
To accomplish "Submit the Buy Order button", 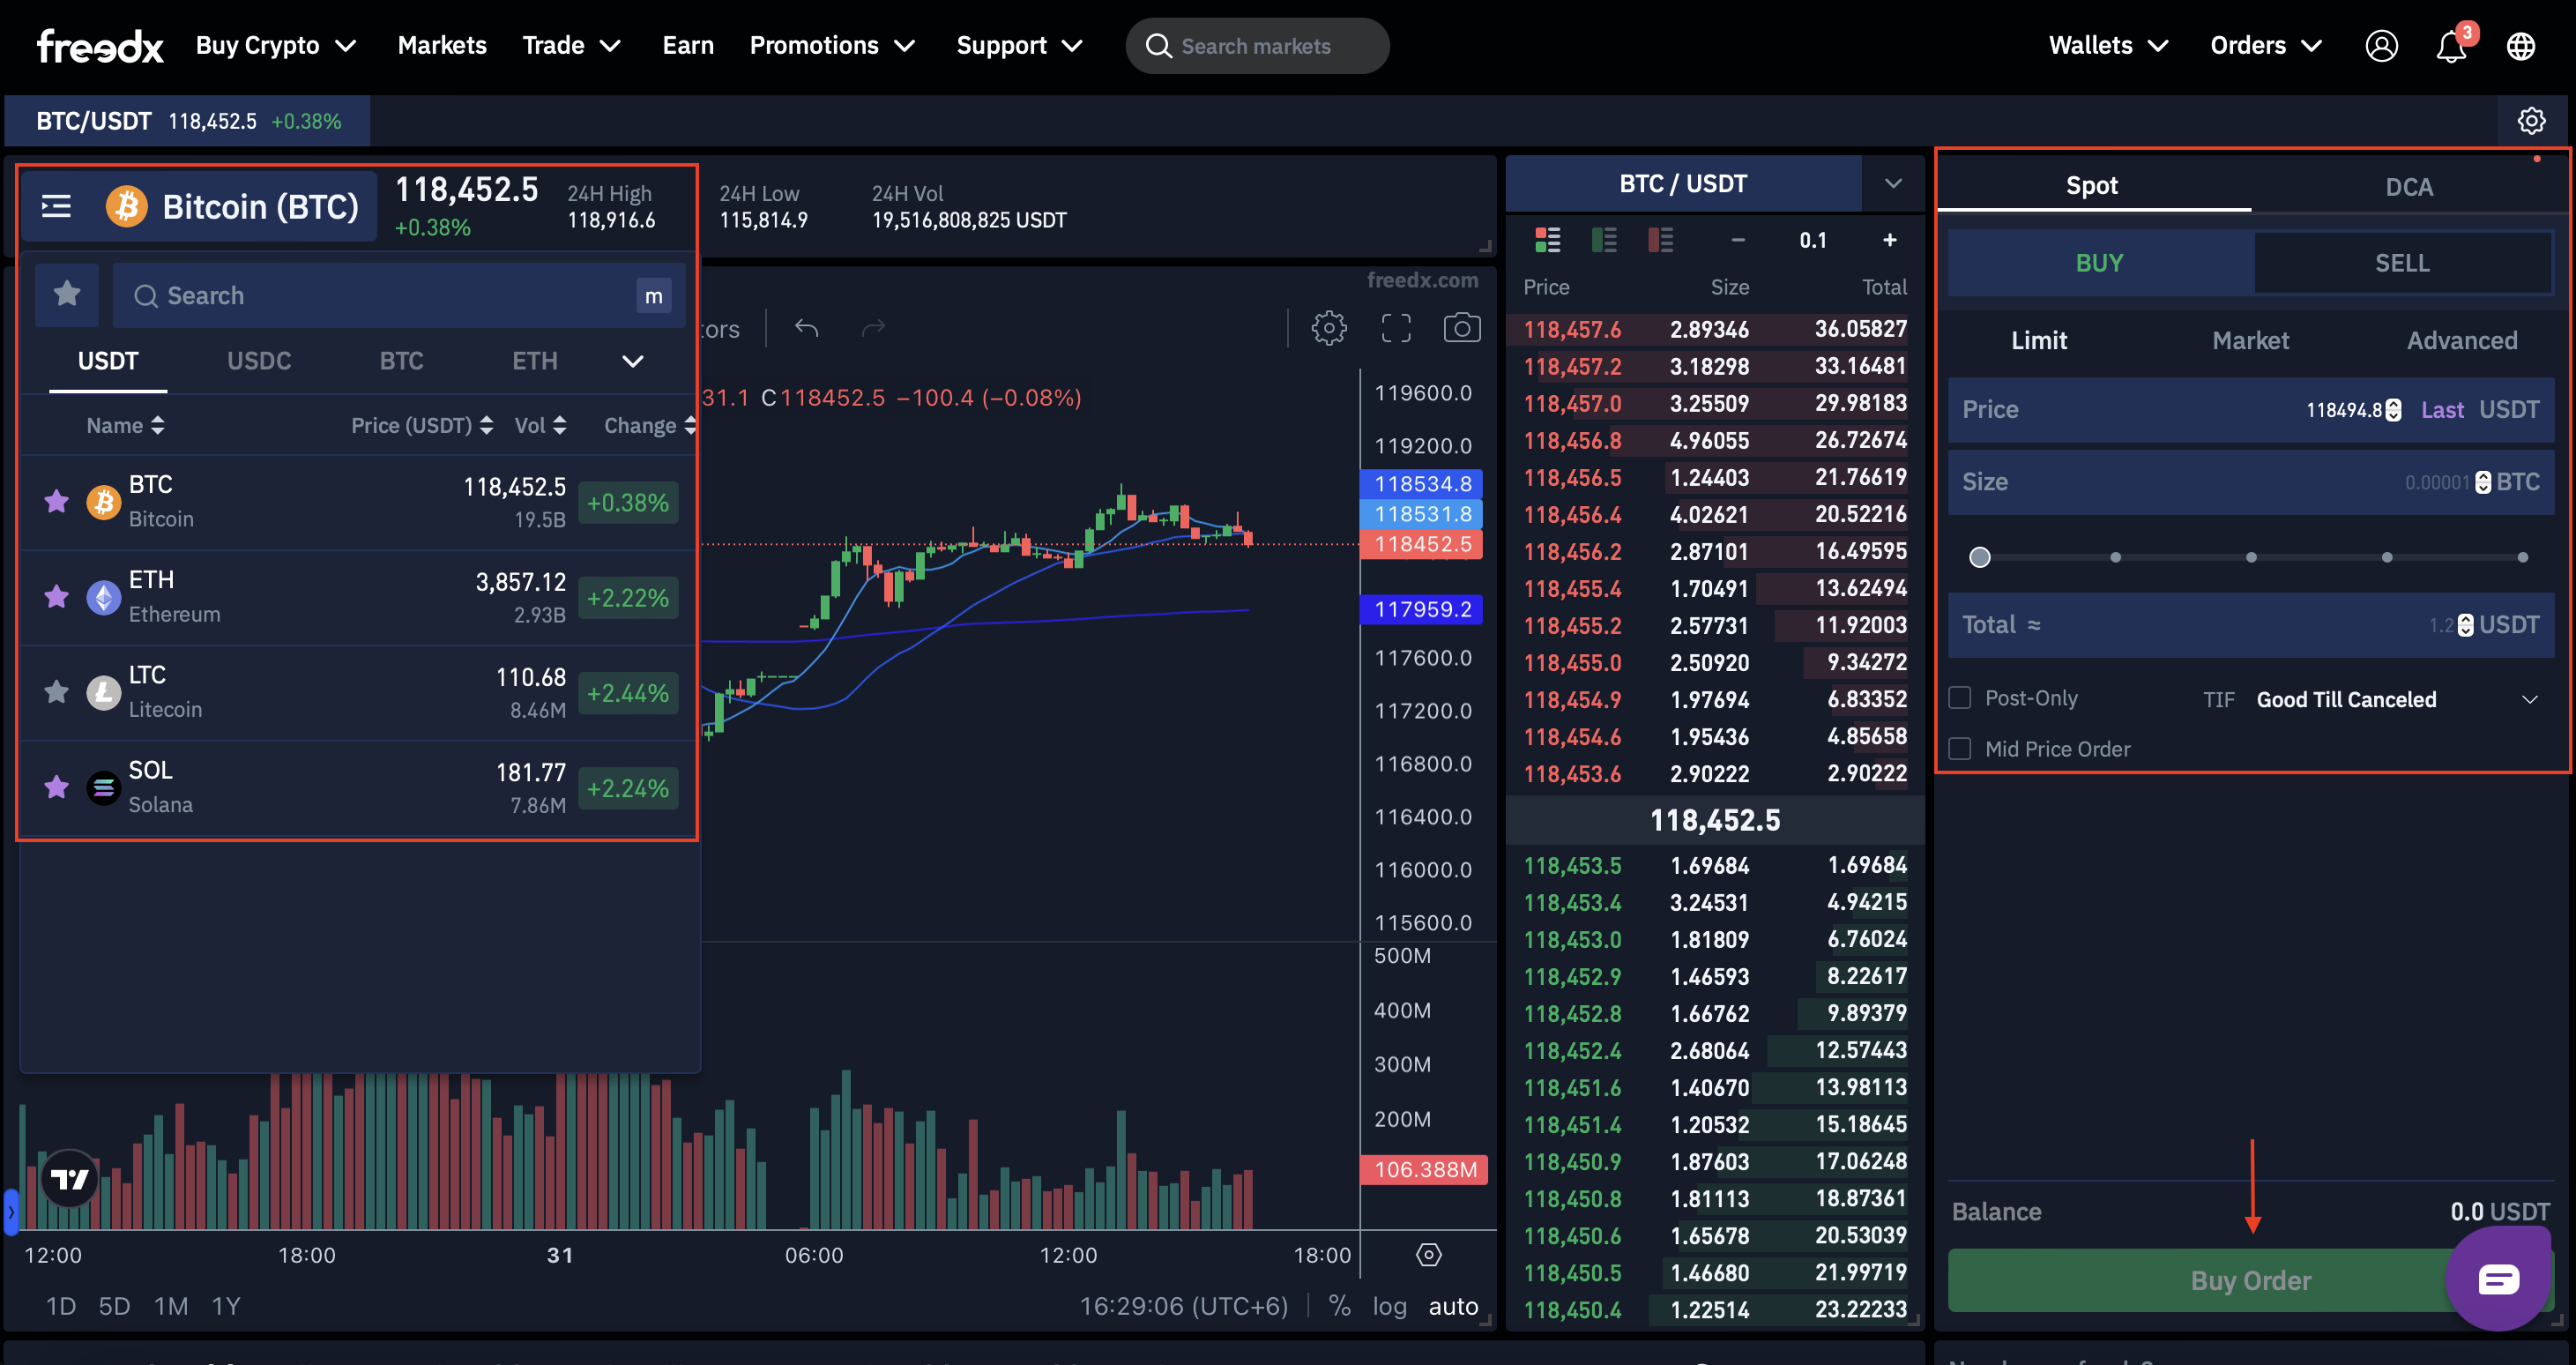I will pos(2250,1280).
